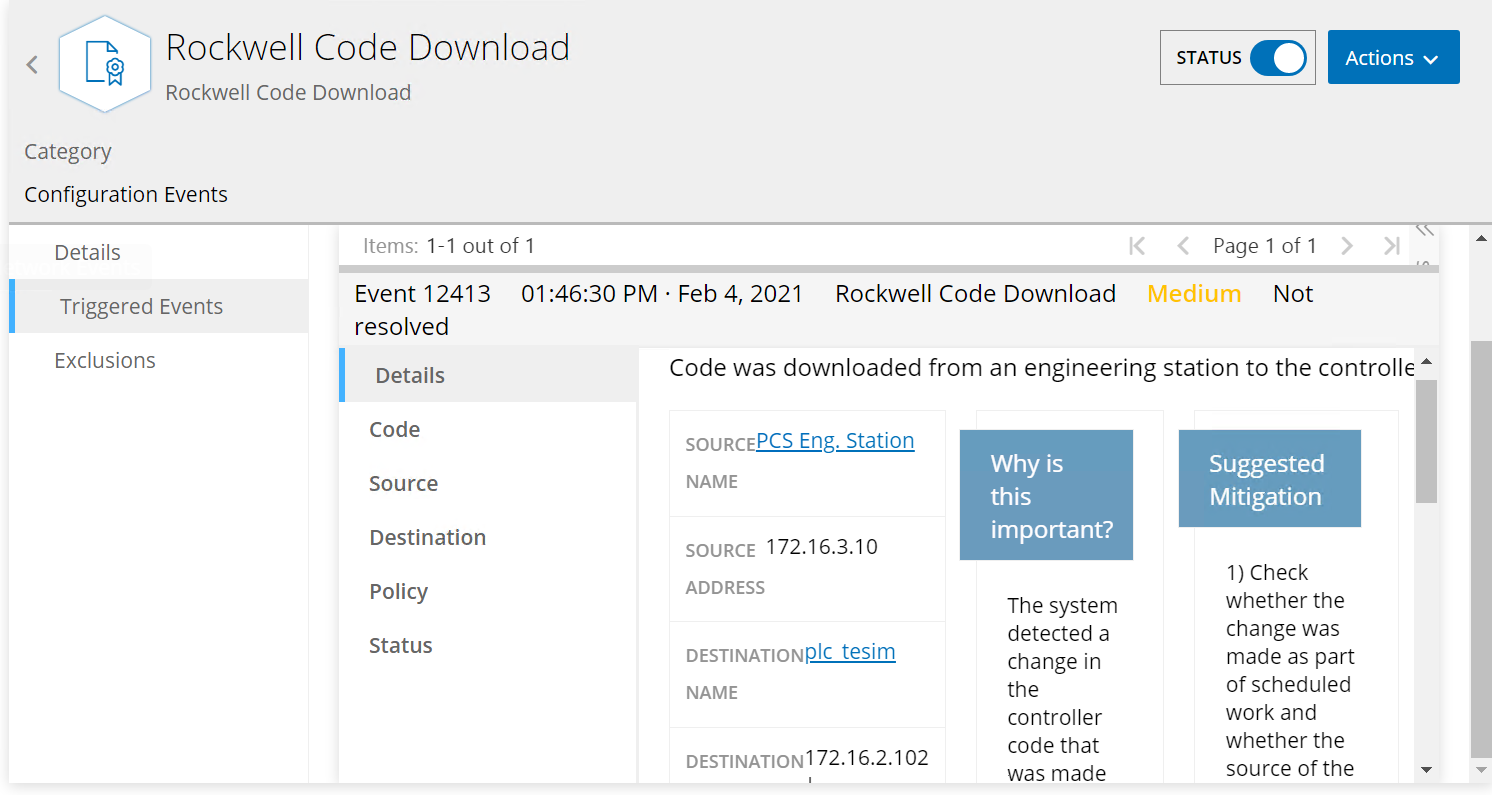Open the Actions dropdown menu

(1393, 58)
